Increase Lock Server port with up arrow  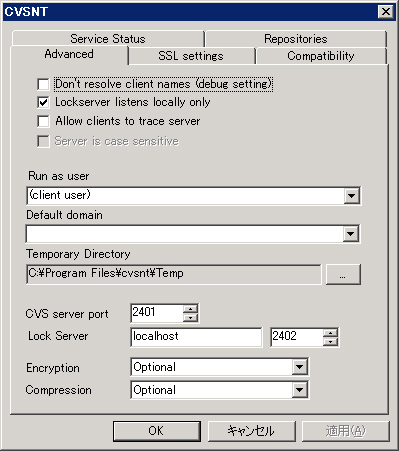(x=330, y=333)
